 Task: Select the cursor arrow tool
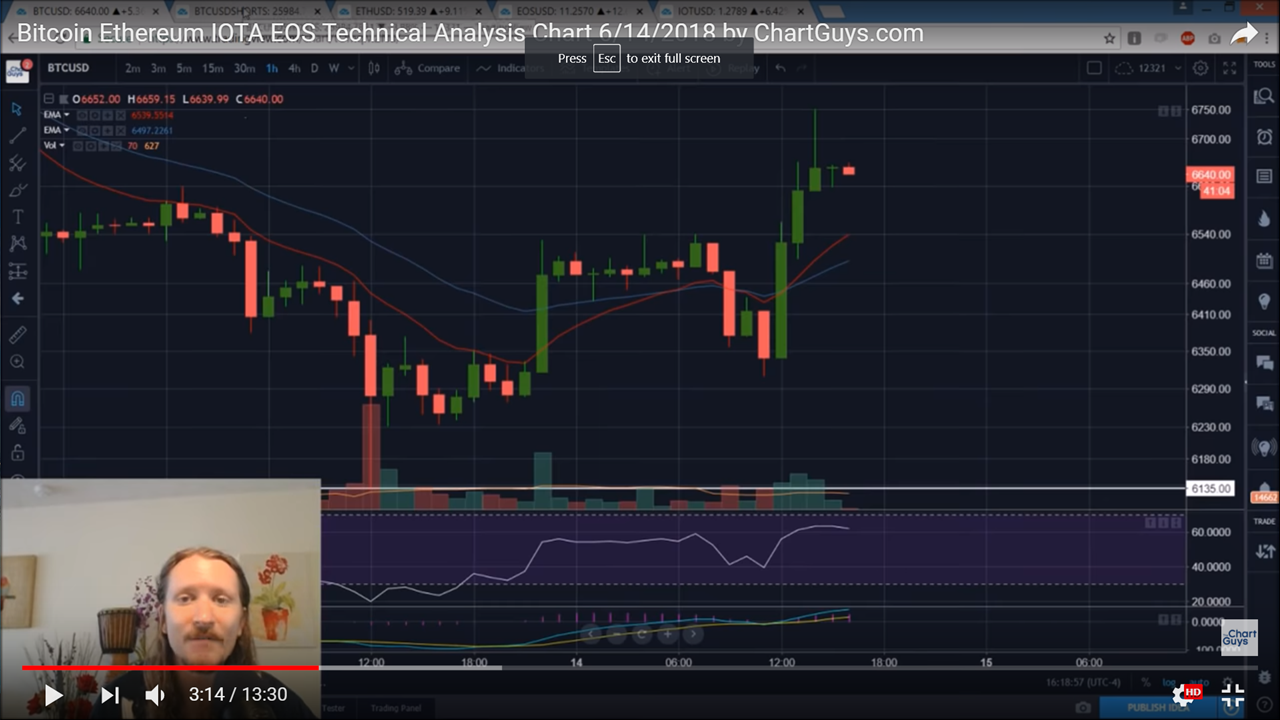click(17, 109)
